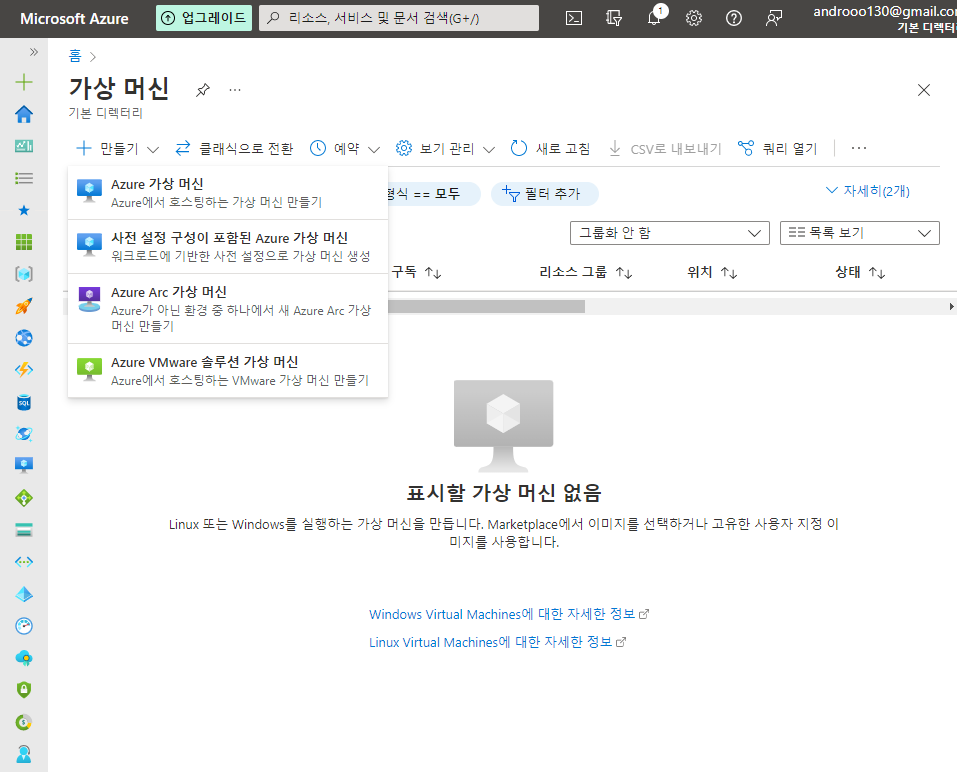Open Cloud Shell from the top bar
The width and height of the screenshot is (957, 772).
(574, 18)
